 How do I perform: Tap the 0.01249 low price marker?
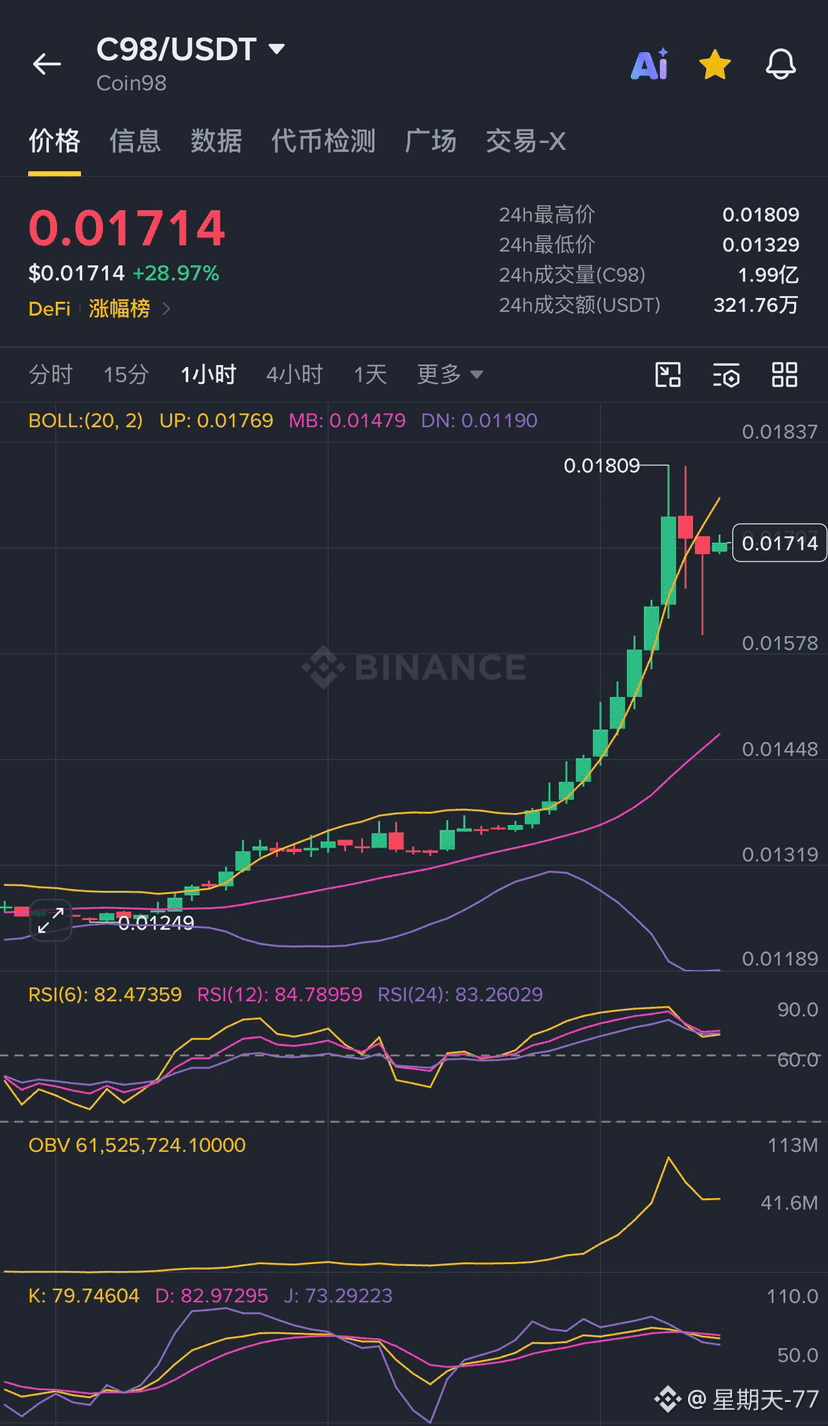tap(156, 923)
